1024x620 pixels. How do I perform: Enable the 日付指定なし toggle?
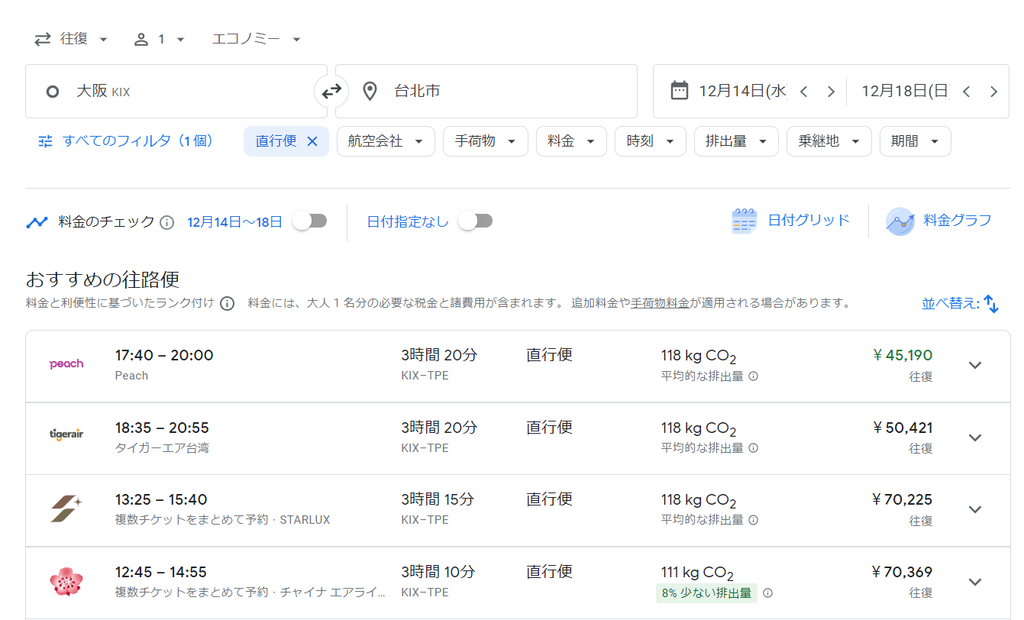(x=475, y=221)
